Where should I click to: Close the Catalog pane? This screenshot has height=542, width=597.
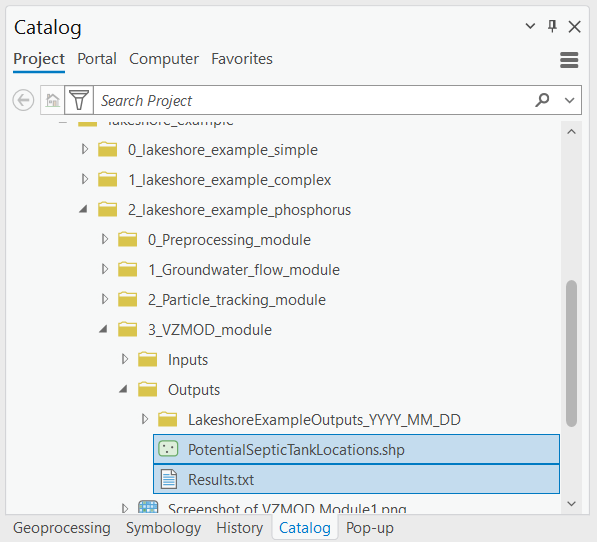pos(574,27)
